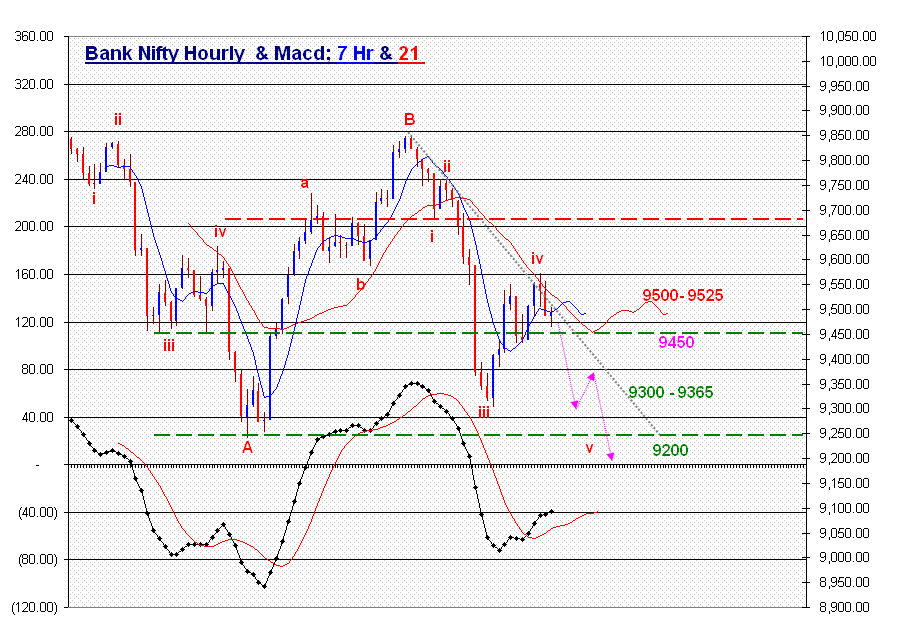
Task: Click the right axis price '9,000.00'
Action: tap(844, 558)
